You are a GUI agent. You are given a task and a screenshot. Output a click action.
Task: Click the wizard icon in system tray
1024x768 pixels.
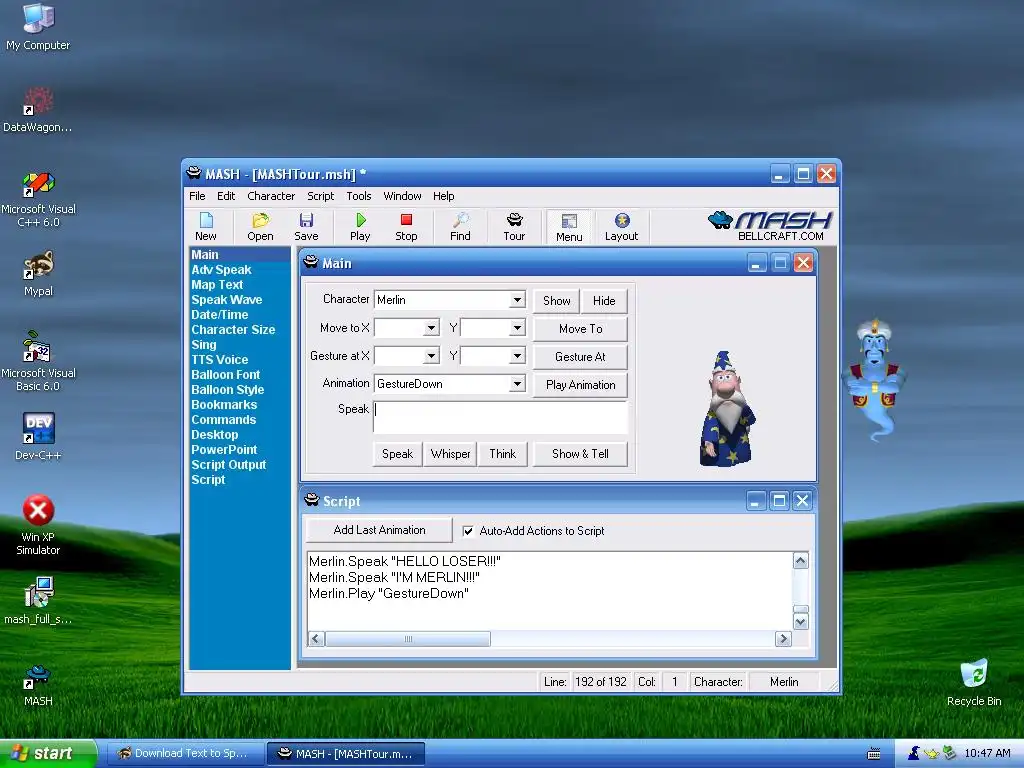click(x=914, y=753)
